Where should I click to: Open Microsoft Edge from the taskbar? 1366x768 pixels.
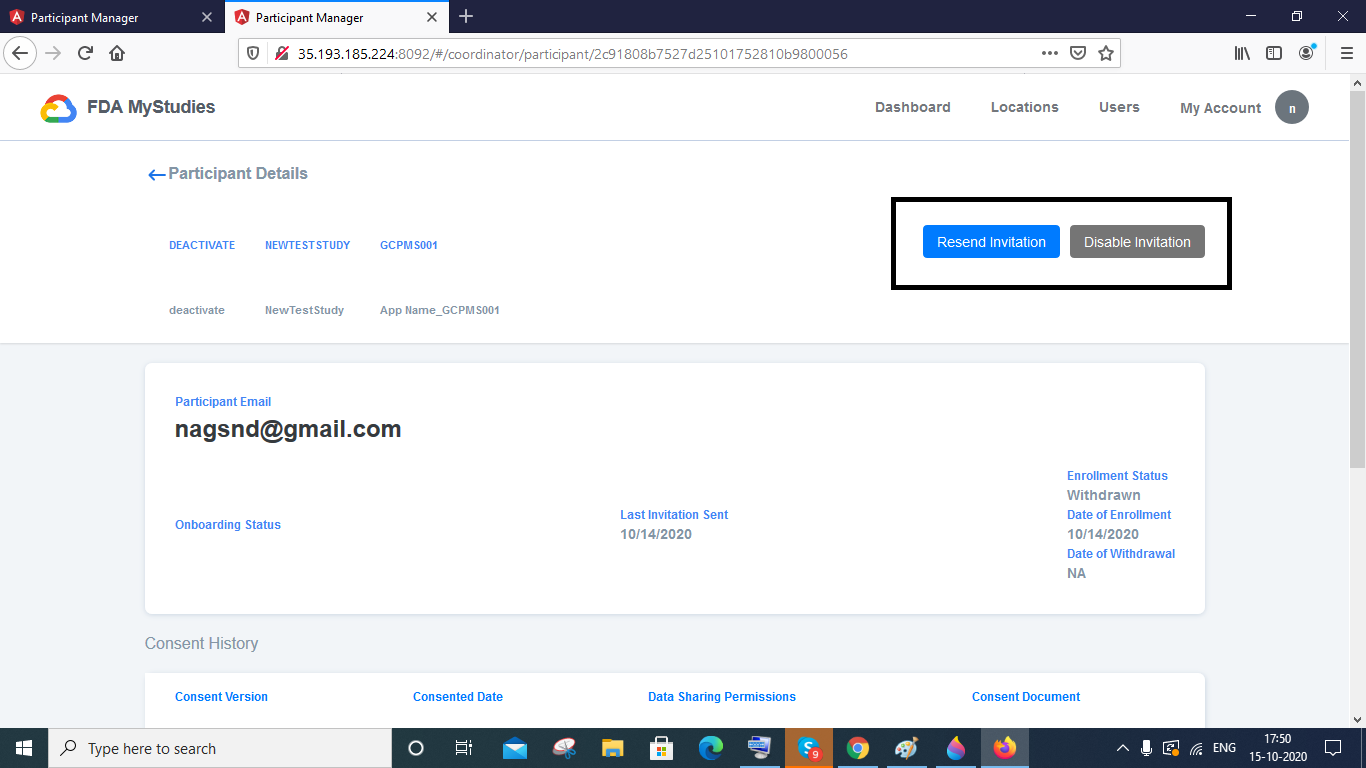point(710,747)
